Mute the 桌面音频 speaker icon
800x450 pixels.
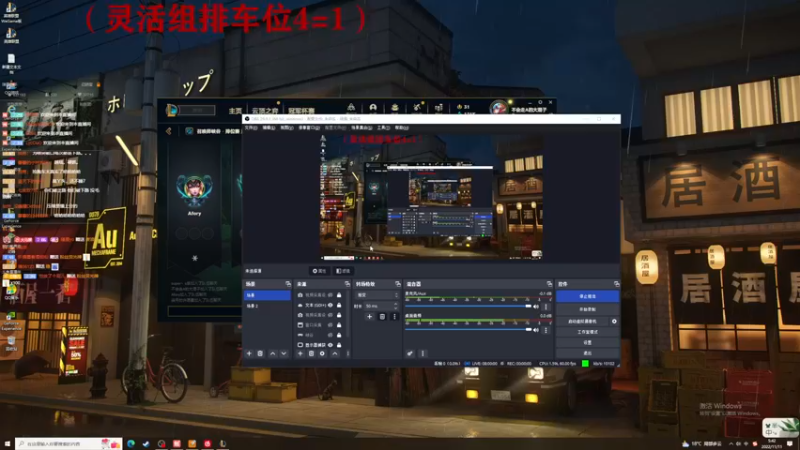536,330
